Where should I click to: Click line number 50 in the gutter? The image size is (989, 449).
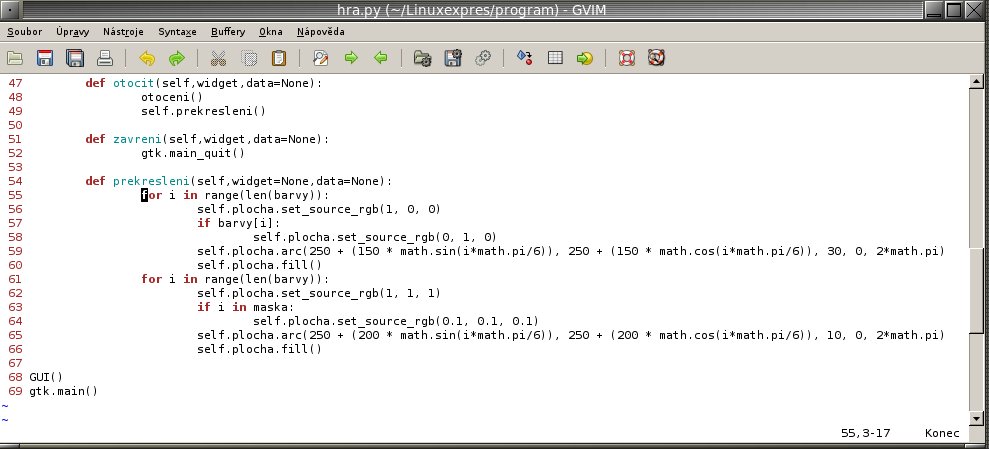(15, 125)
